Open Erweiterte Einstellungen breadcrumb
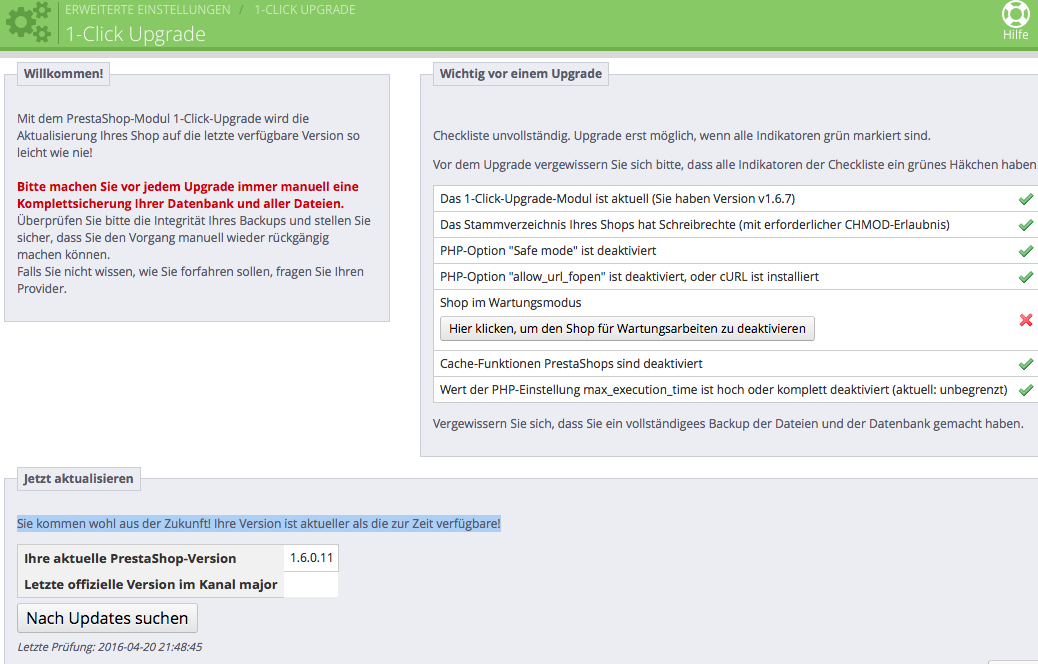1038x664 pixels. 148,10
